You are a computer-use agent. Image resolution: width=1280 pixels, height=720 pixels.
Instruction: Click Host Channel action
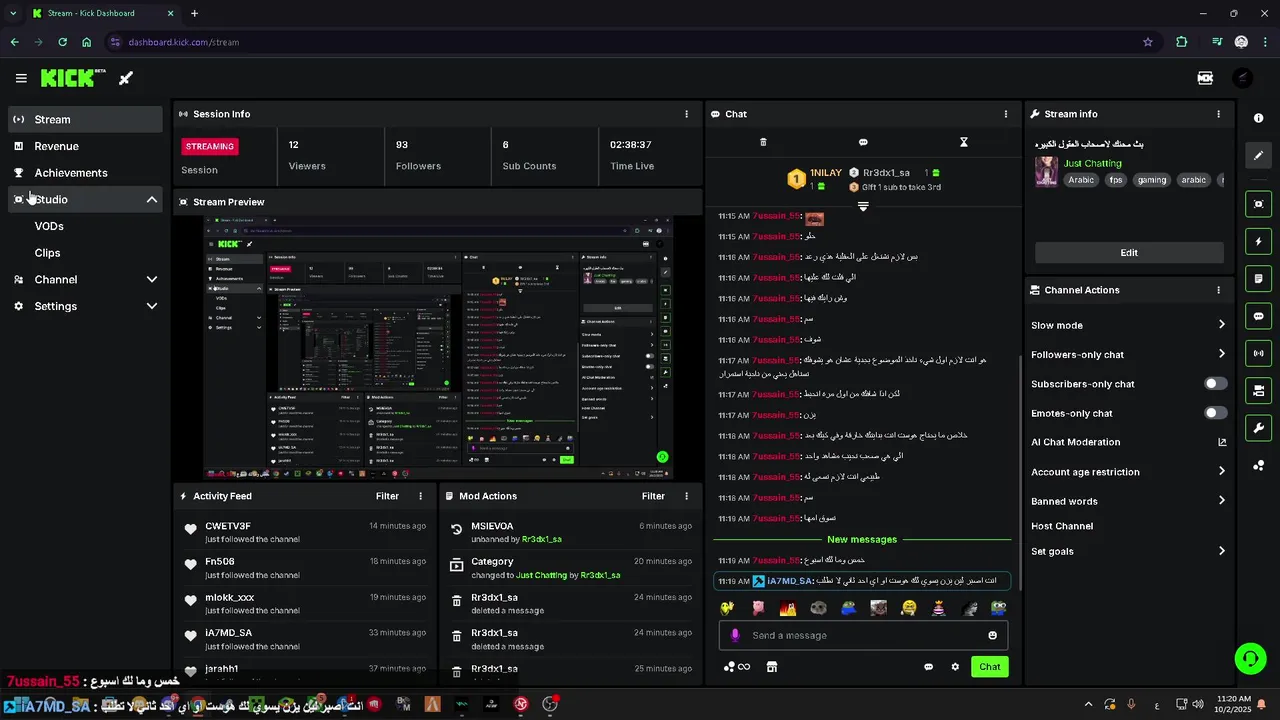pyautogui.click(x=1062, y=526)
